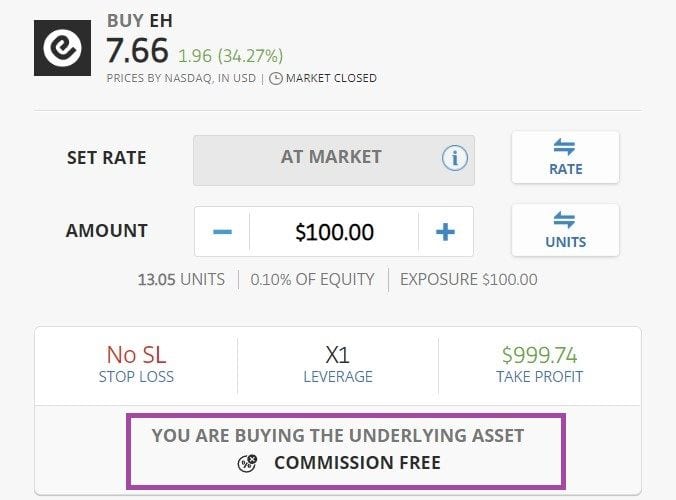This screenshot has width=676, height=500.
Task: Switch amount to Units mode
Action: click(x=565, y=231)
